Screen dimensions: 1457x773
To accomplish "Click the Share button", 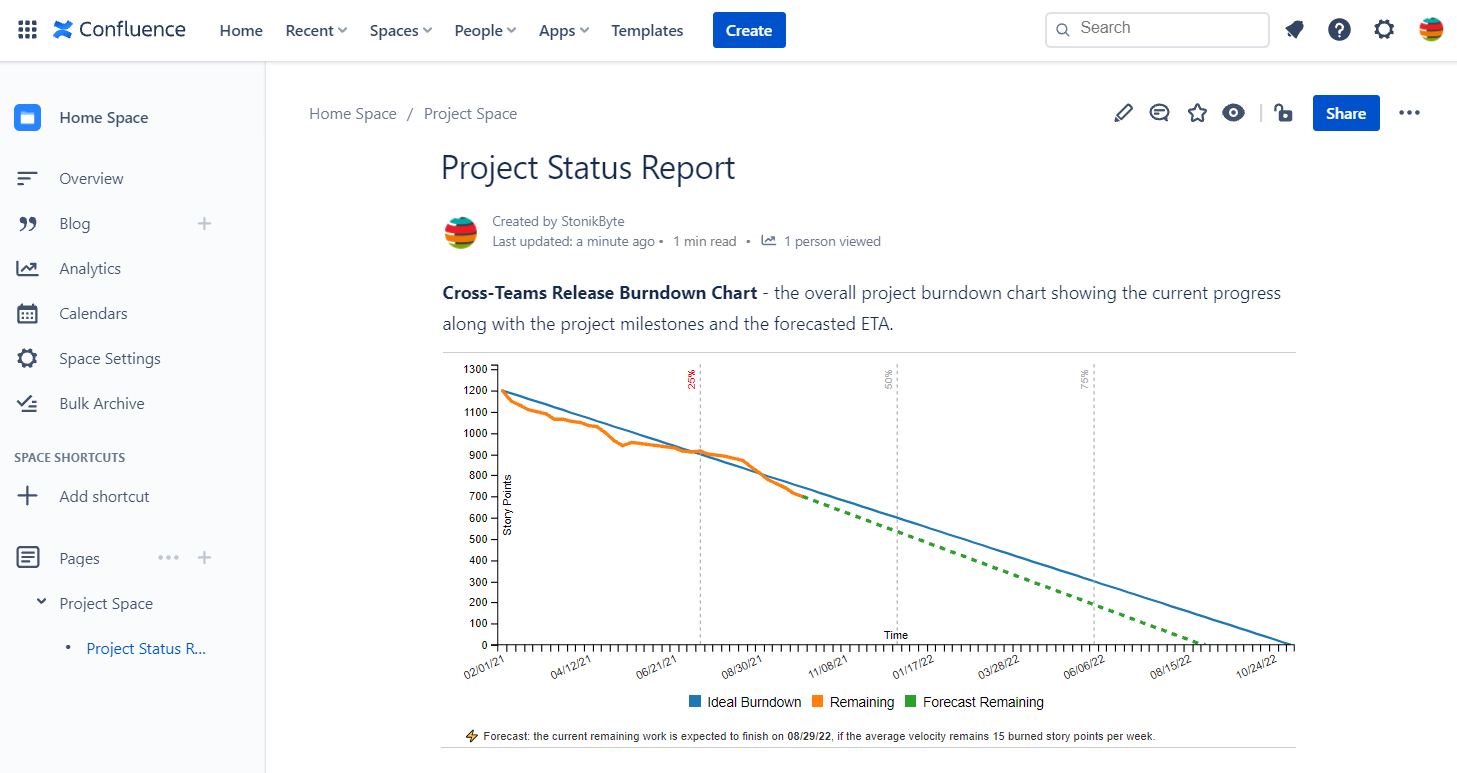I will point(1345,113).
